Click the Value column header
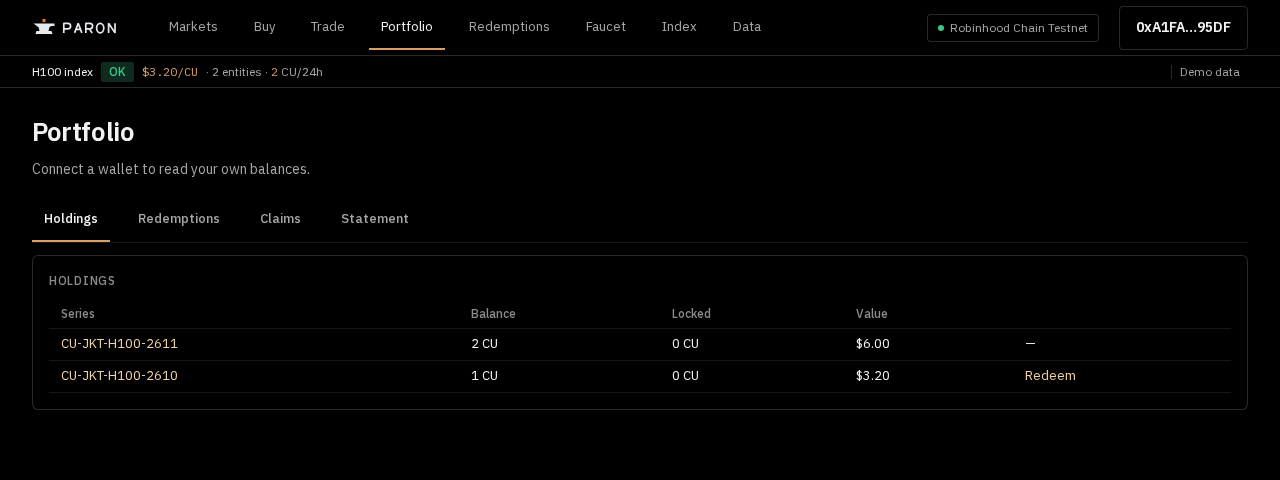The width and height of the screenshot is (1280, 480). [x=872, y=314]
